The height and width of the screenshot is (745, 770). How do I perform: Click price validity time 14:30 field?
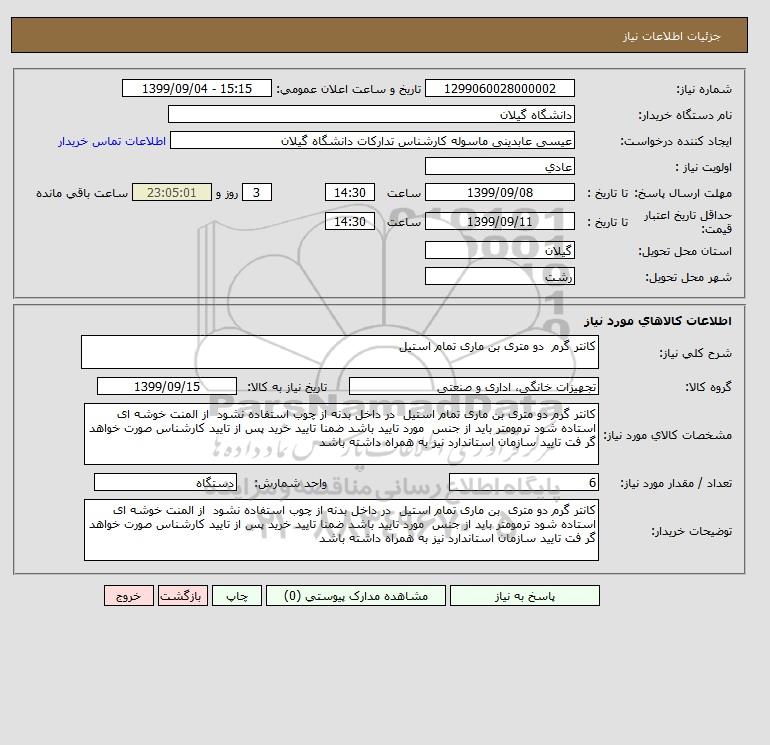tap(350, 221)
